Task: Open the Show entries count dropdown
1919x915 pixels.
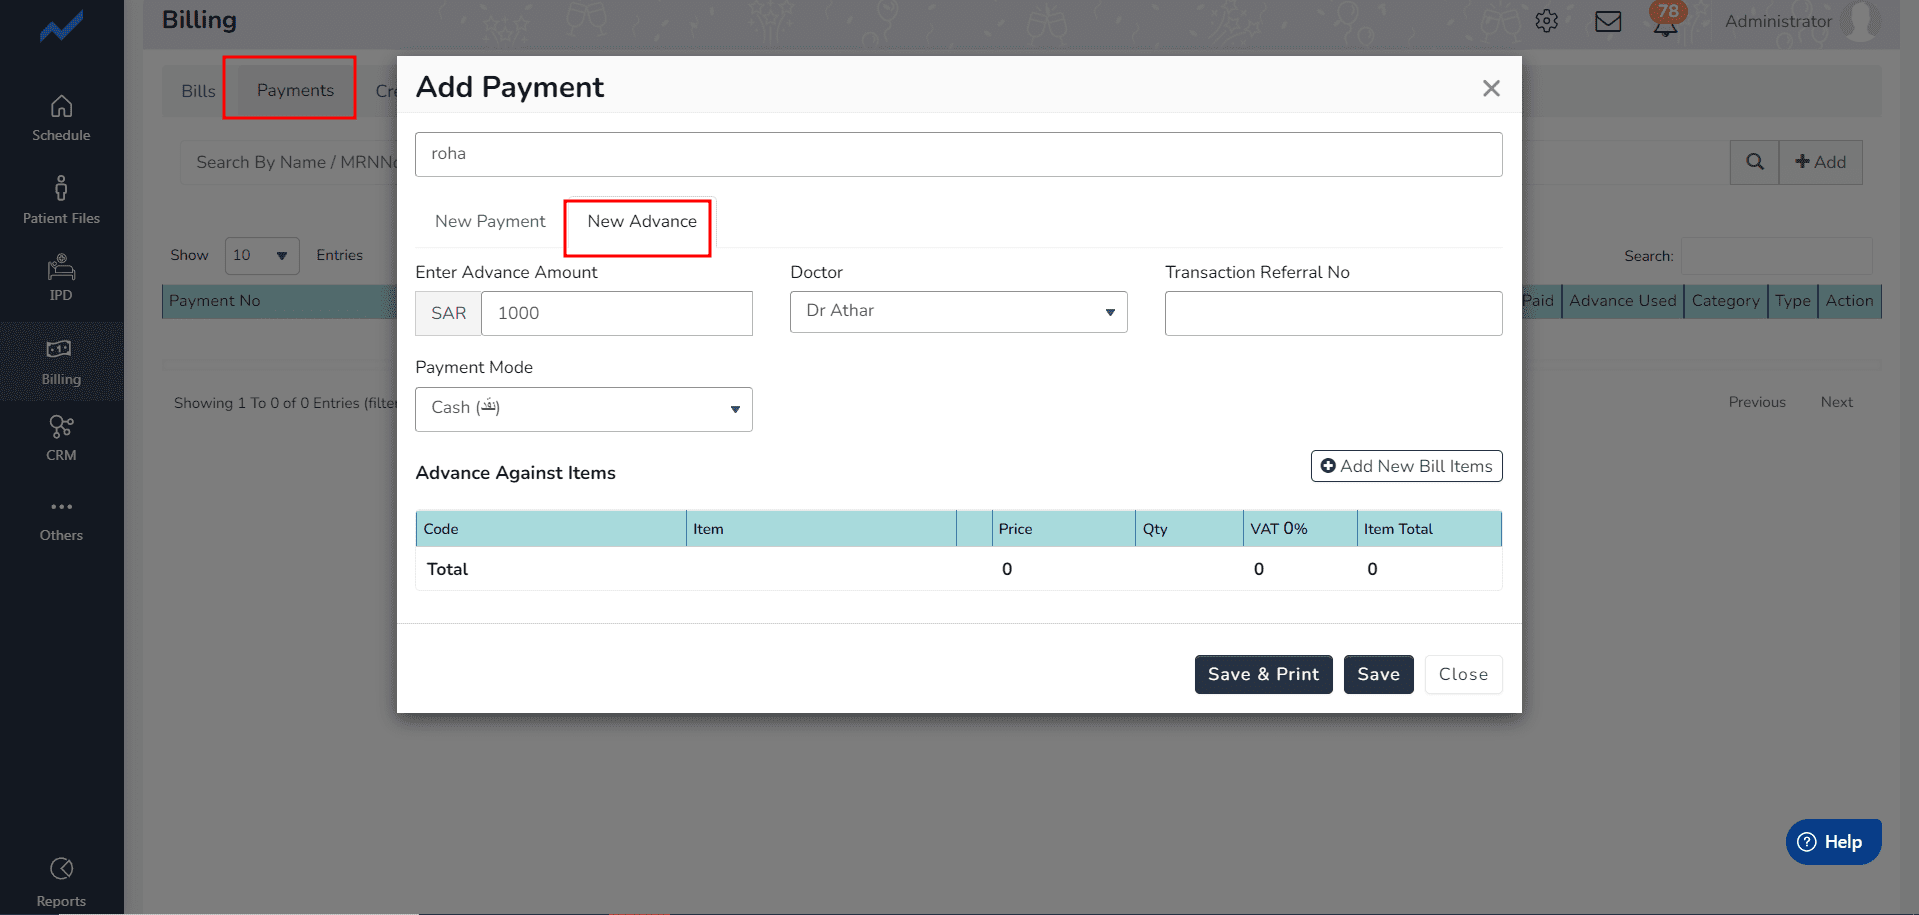Action: (261, 256)
